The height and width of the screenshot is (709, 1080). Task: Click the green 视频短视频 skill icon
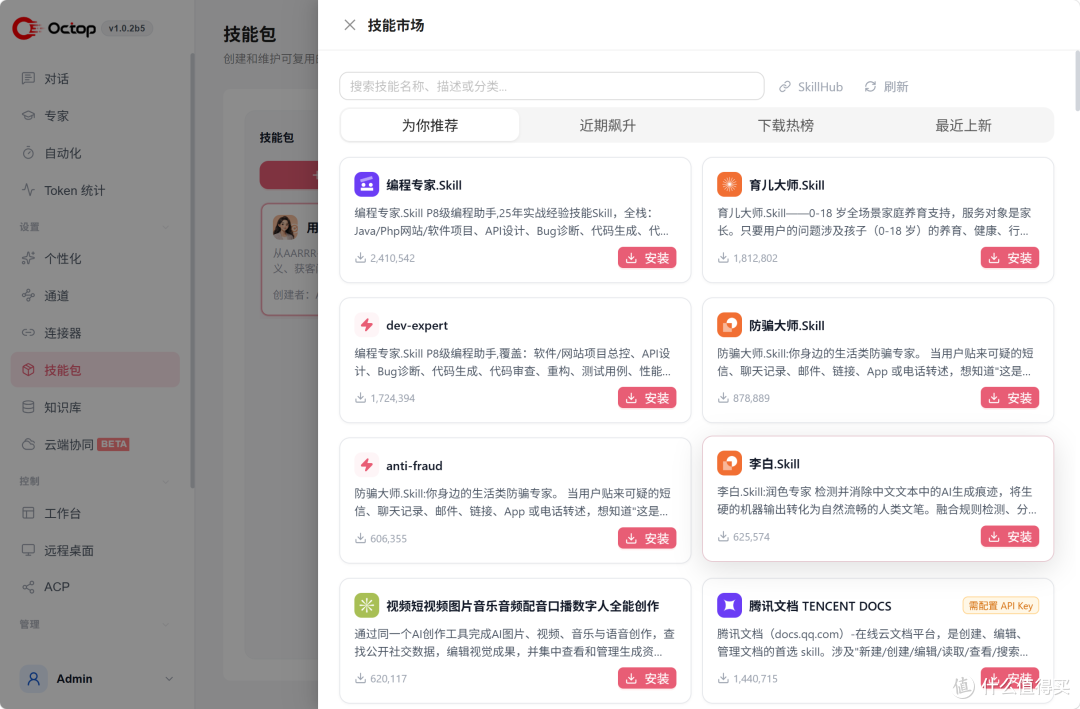click(366, 606)
